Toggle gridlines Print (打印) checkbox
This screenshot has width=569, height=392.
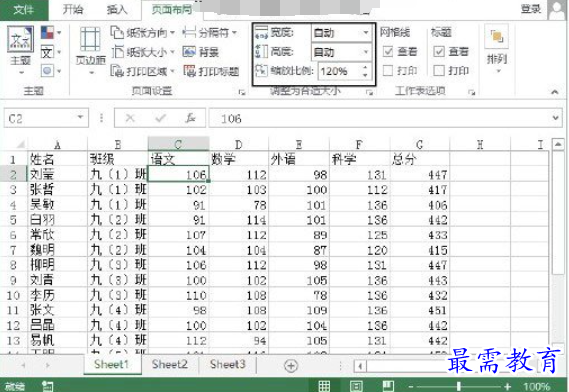pos(388,70)
